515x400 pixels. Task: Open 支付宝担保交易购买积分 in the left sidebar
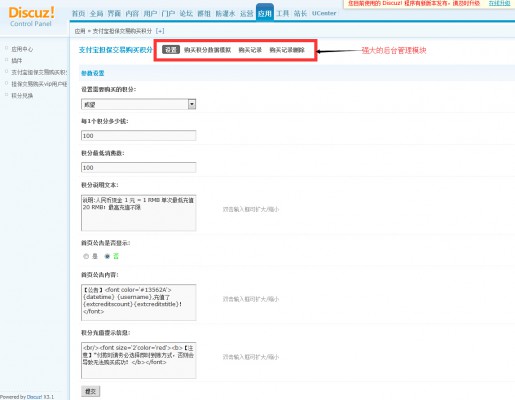tap(39, 72)
